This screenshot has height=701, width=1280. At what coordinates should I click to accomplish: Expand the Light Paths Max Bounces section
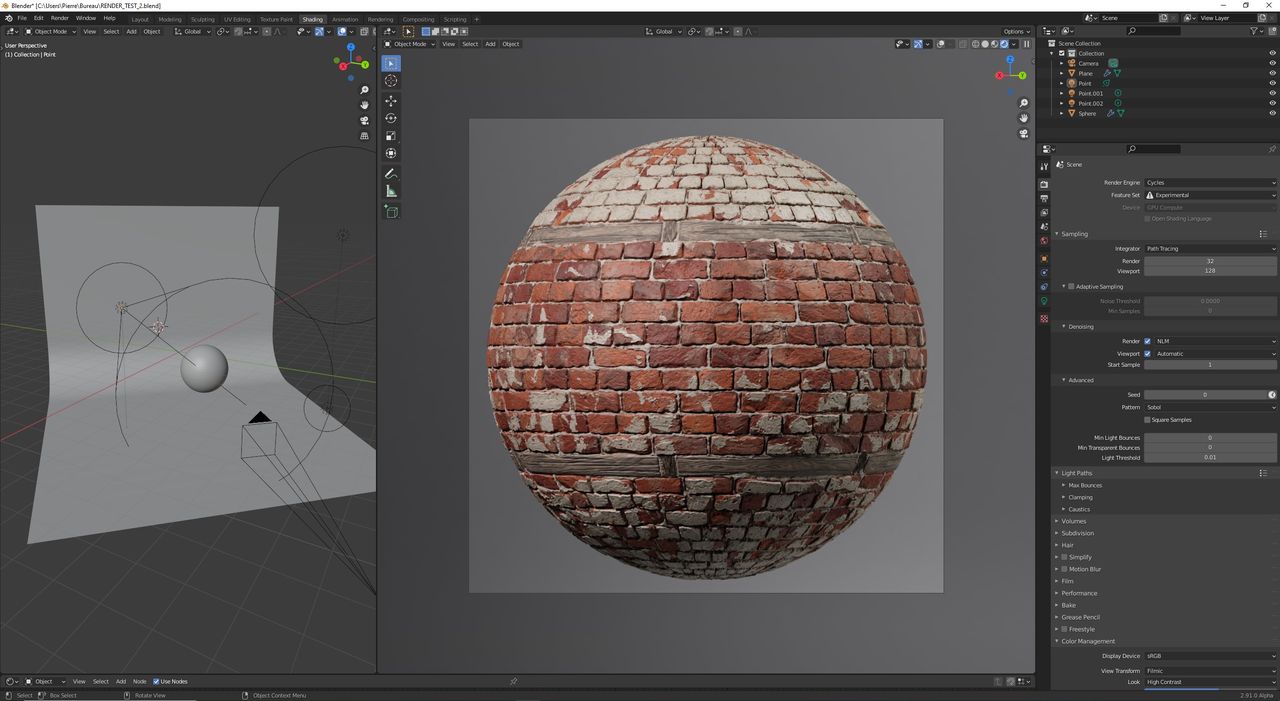pyautogui.click(x=1085, y=485)
